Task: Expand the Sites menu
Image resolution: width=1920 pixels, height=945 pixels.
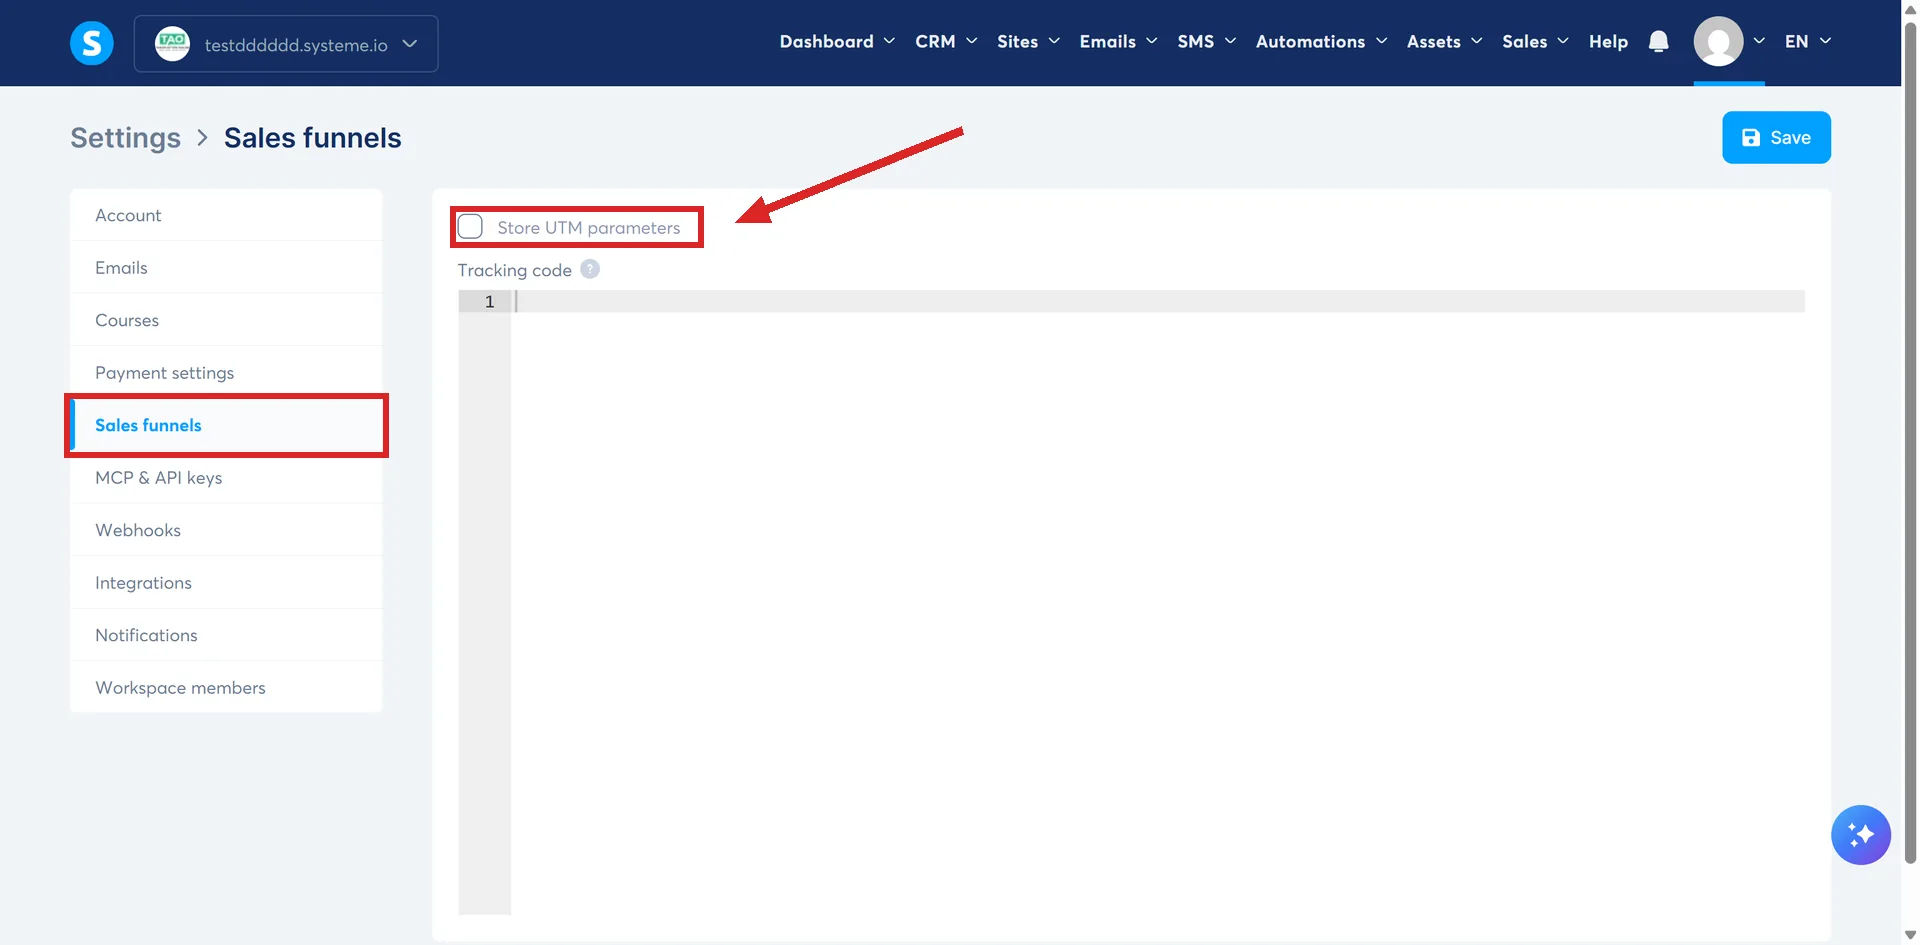Action: tap(1028, 41)
